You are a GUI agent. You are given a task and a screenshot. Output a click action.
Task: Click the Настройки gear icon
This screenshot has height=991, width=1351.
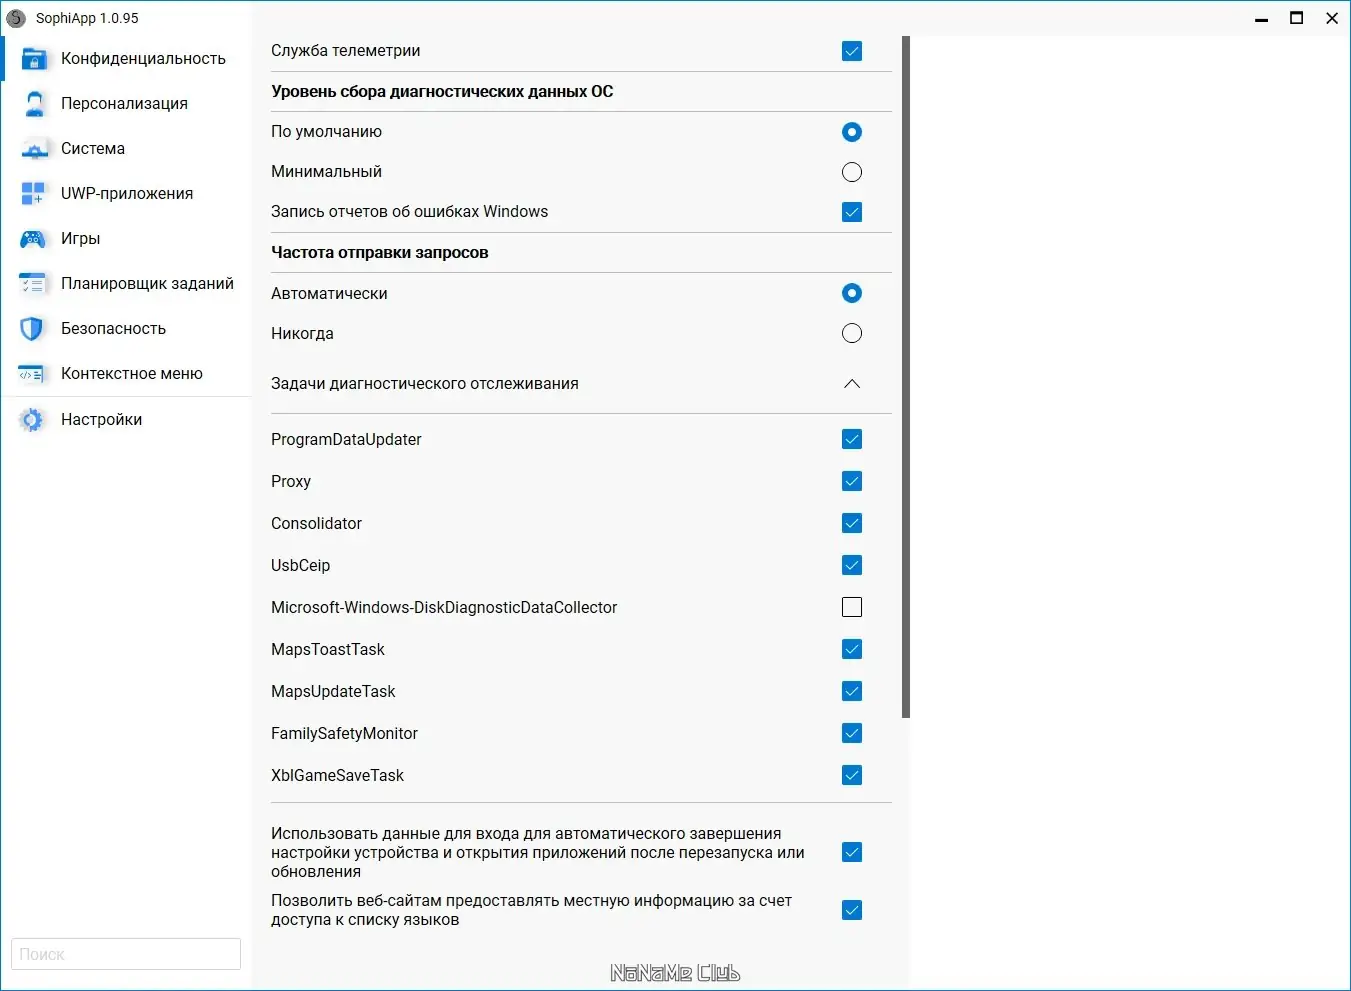tap(34, 420)
